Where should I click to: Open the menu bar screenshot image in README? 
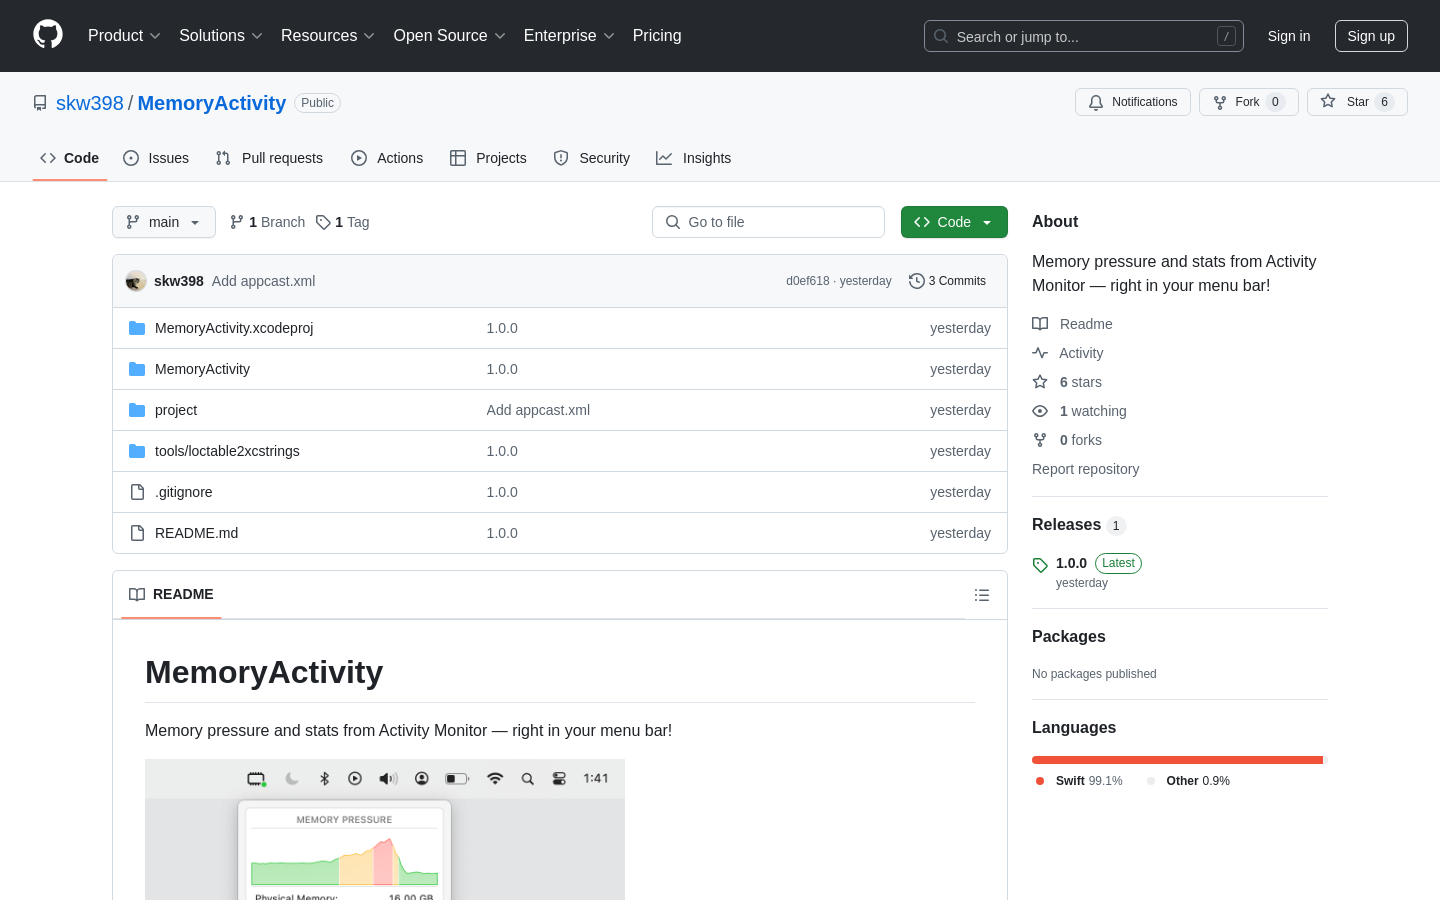click(x=385, y=830)
